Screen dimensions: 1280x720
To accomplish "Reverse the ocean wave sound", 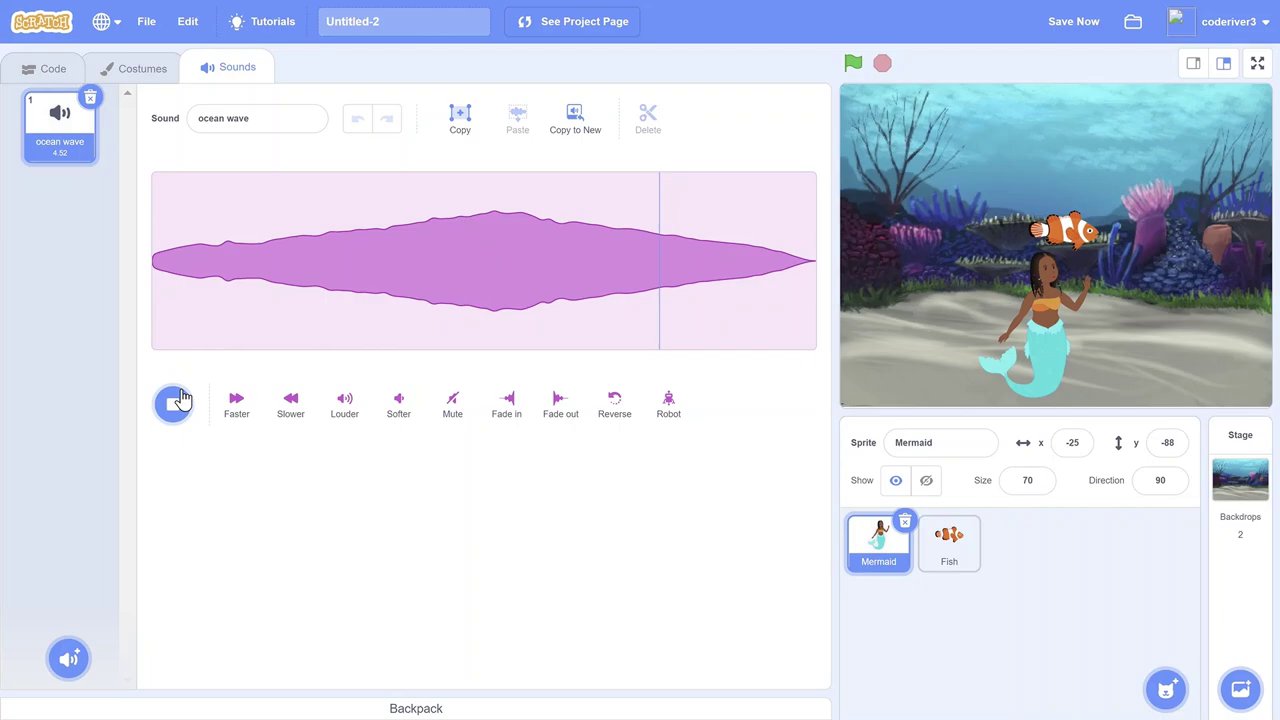I will [614, 399].
